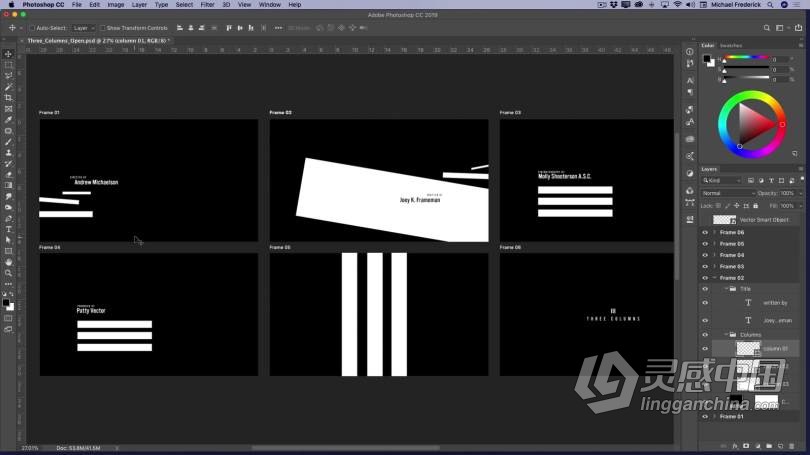
Task: Select the Eyedropper tool
Action: (x=8, y=120)
